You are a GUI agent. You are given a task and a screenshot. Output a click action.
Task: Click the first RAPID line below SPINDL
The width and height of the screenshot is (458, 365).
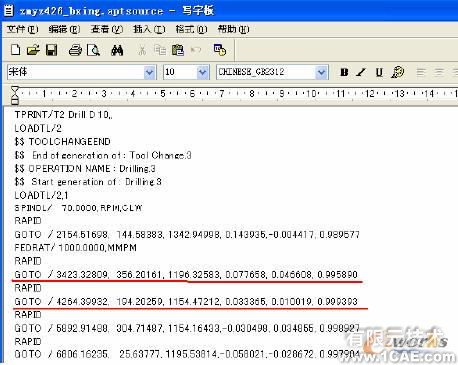tap(28, 221)
